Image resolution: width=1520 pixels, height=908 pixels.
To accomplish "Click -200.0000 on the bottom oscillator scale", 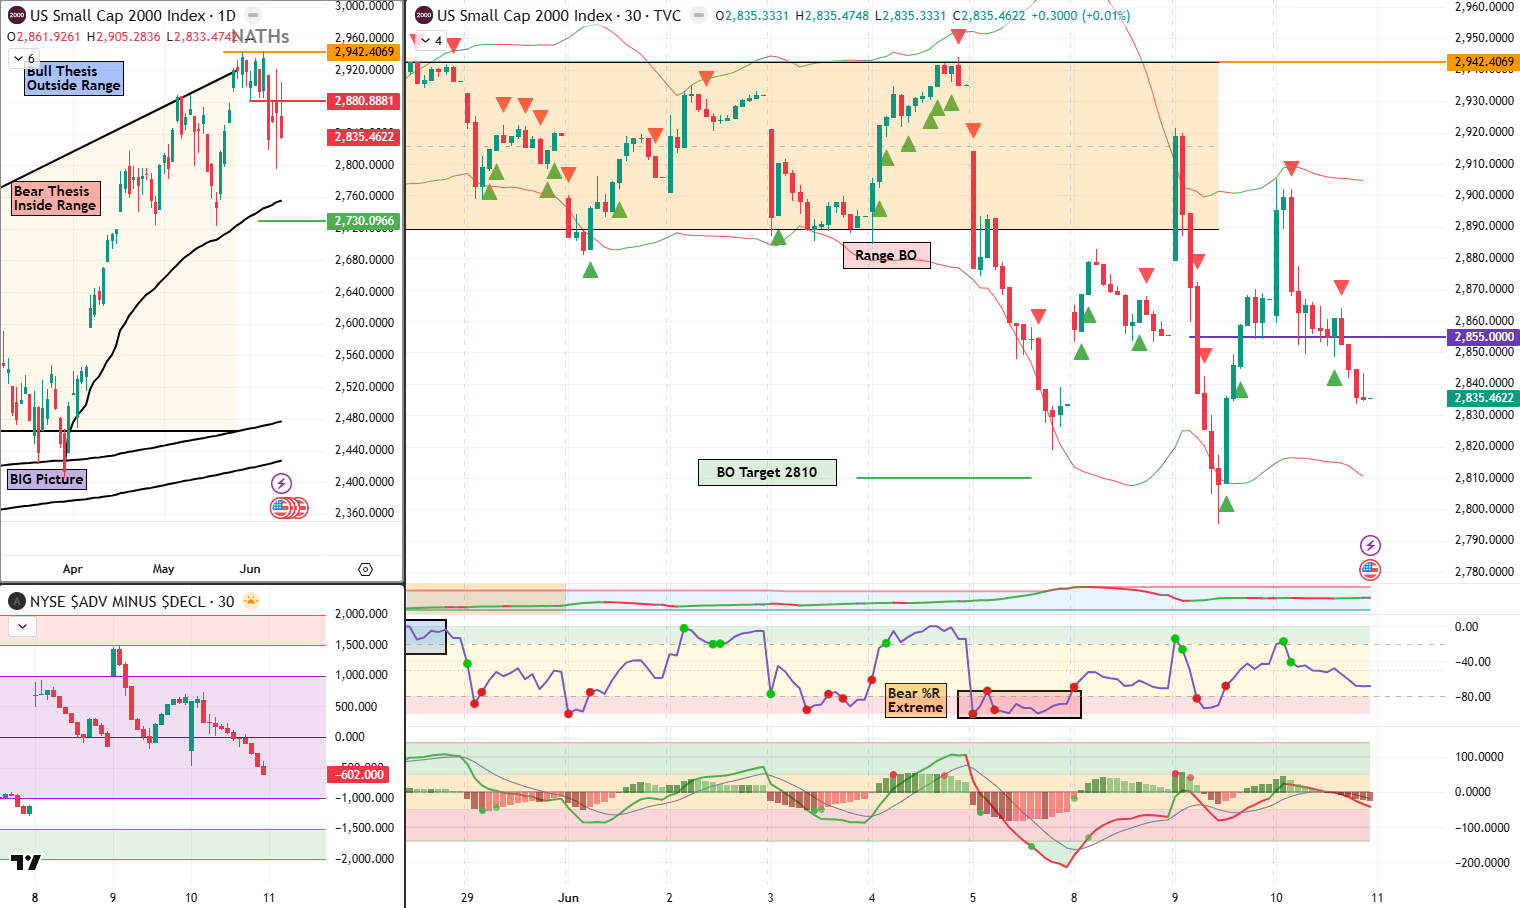I will pyautogui.click(x=1480, y=863).
